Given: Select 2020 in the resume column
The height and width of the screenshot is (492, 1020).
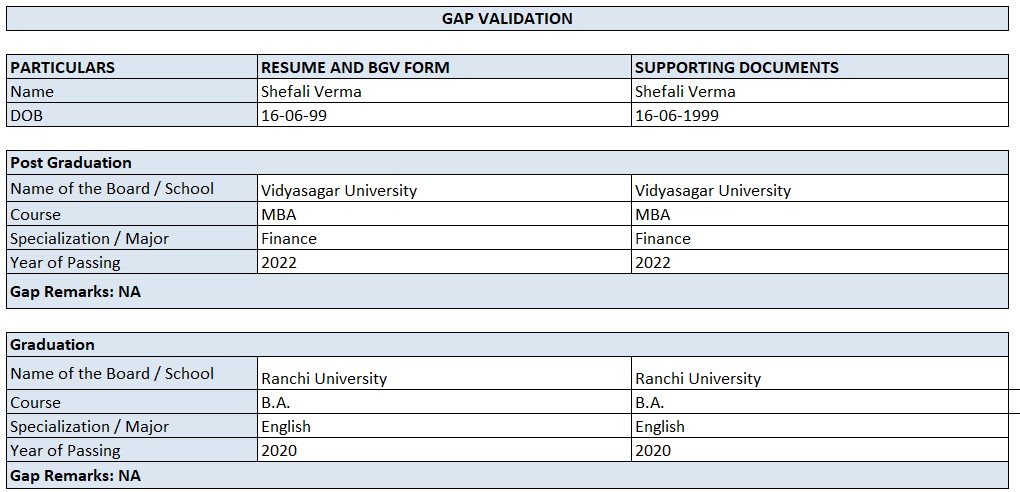Looking at the screenshot, I should tap(279, 450).
